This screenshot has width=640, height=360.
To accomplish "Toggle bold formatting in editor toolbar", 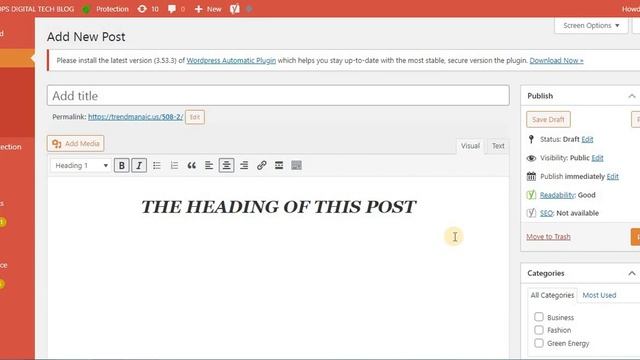I will tap(122, 165).
